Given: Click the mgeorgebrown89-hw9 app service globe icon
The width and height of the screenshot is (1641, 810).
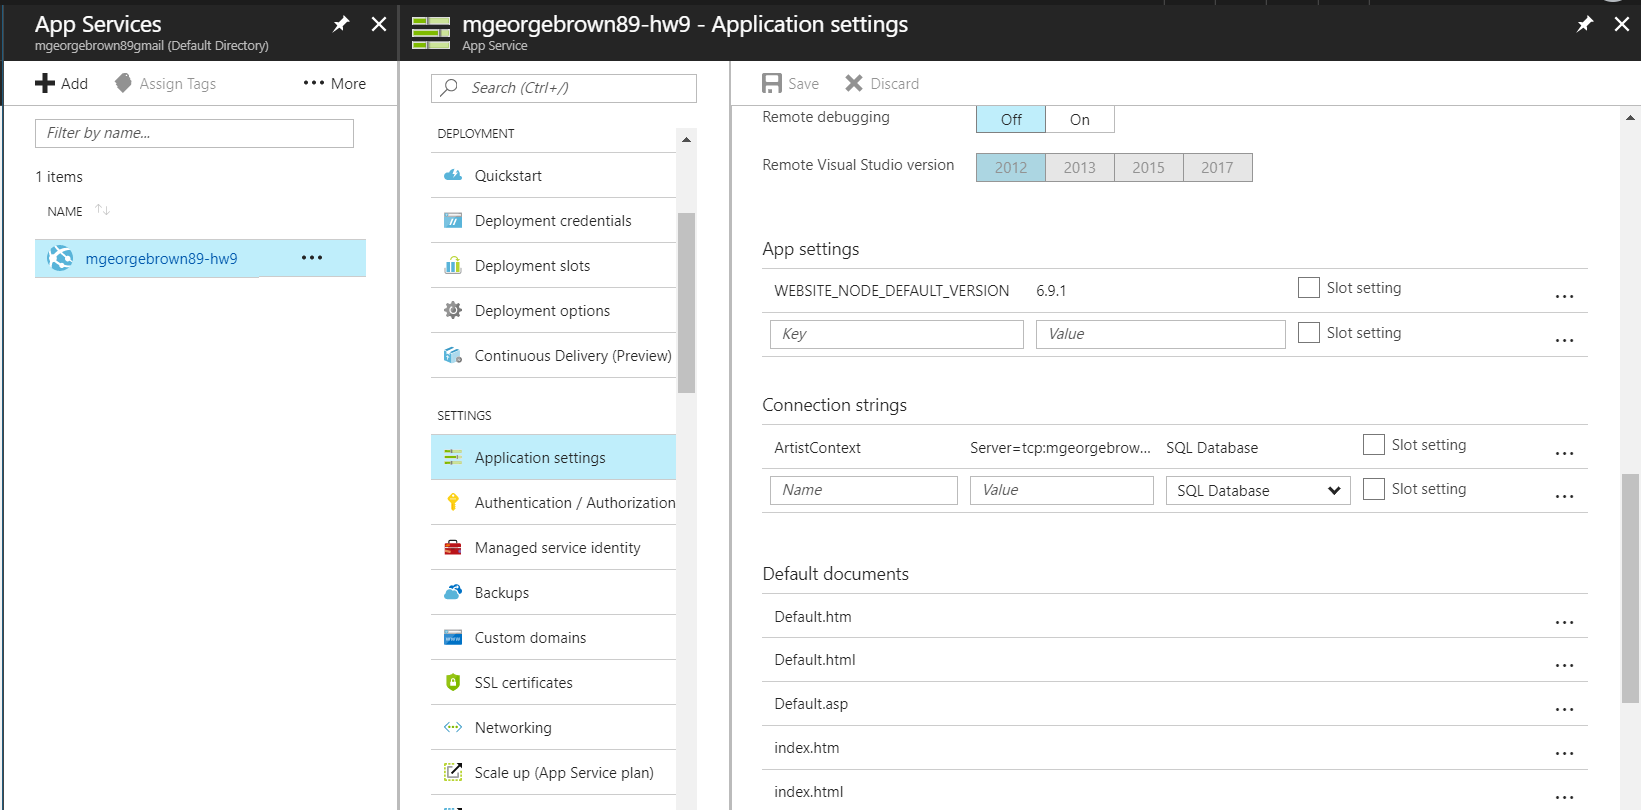Looking at the screenshot, I should coord(61,258).
